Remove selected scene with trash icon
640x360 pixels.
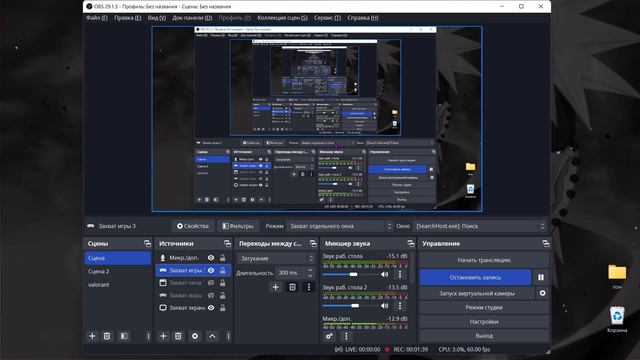coord(107,336)
